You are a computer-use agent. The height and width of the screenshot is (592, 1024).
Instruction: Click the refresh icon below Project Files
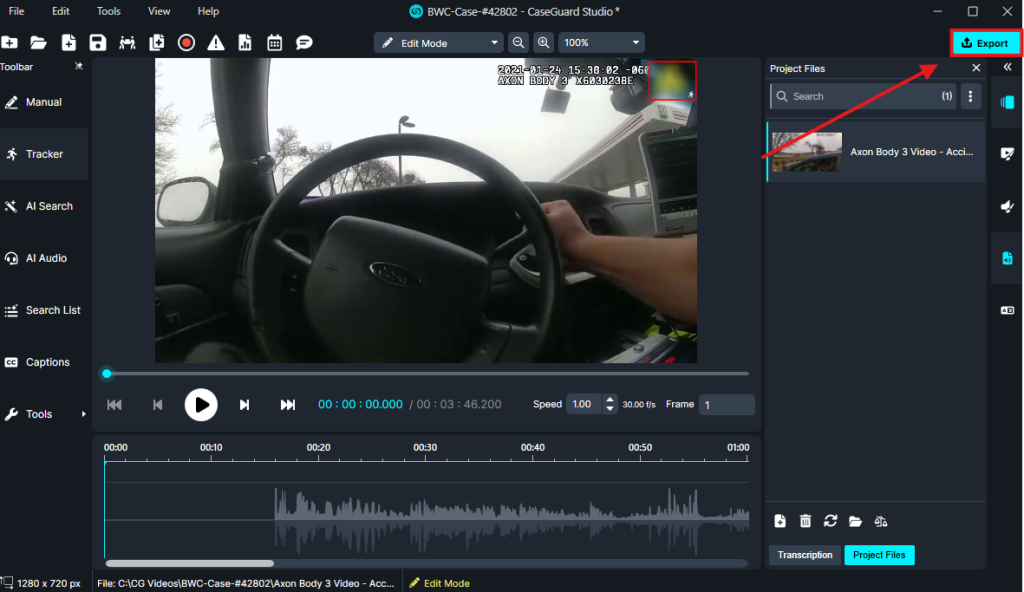(830, 521)
